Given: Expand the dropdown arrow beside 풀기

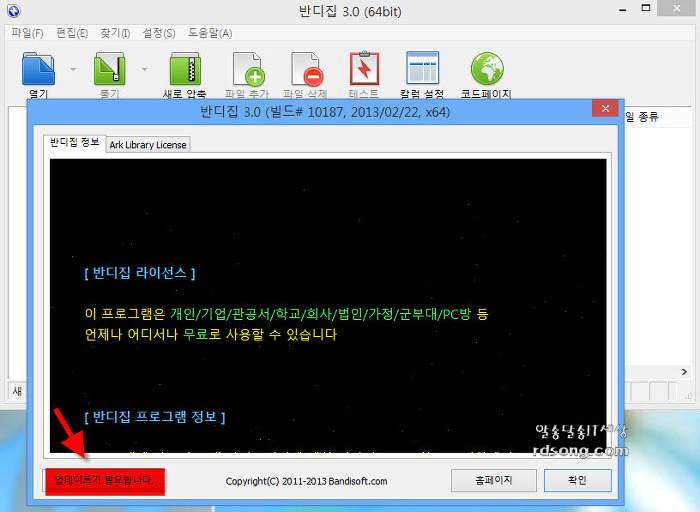Looking at the screenshot, I should pos(145,70).
